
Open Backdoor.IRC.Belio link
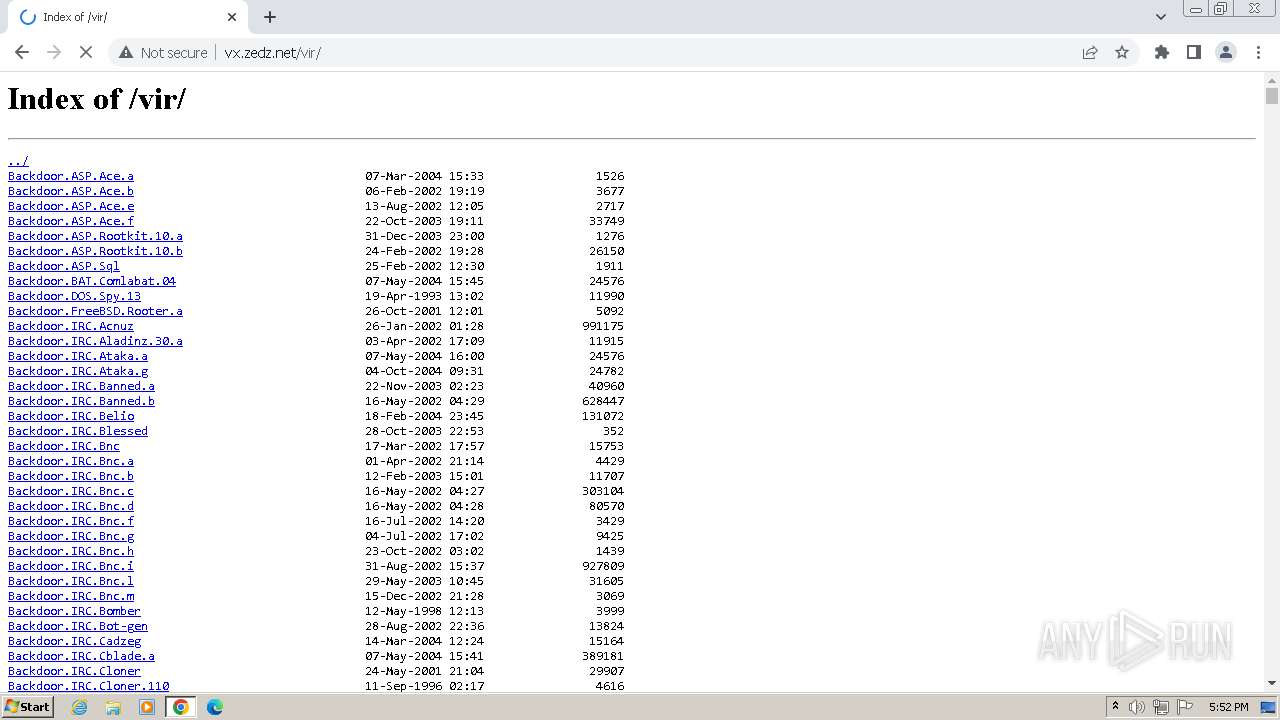pyautogui.click(x=71, y=416)
